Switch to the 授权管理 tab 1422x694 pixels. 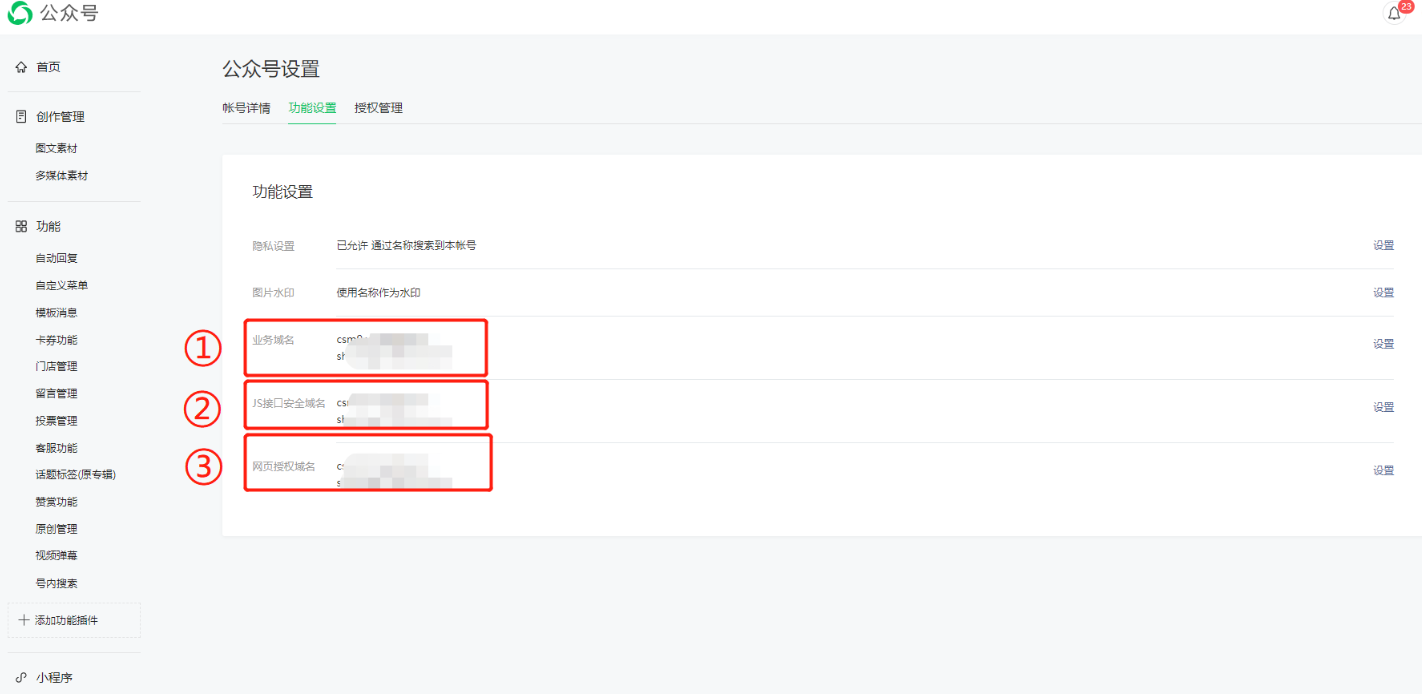tap(378, 108)
